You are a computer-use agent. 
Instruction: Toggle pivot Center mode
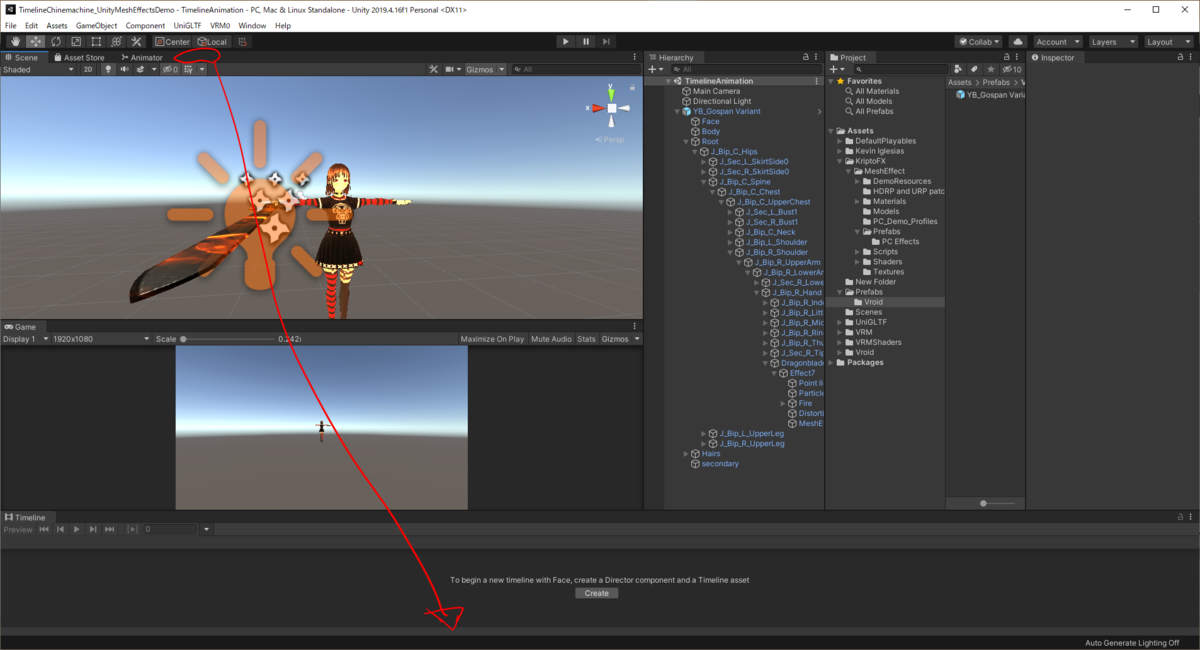[172, 42]
